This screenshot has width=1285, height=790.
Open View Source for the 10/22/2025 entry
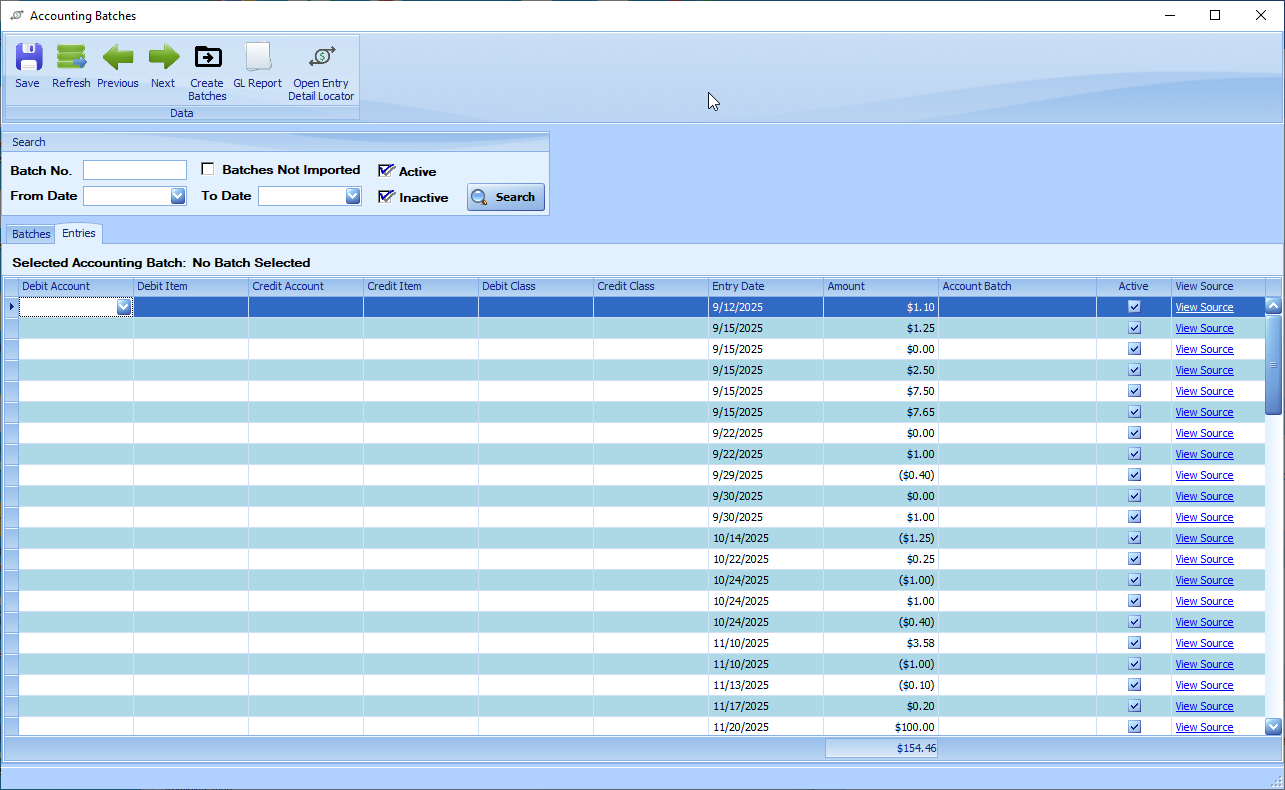(1204, 559)
